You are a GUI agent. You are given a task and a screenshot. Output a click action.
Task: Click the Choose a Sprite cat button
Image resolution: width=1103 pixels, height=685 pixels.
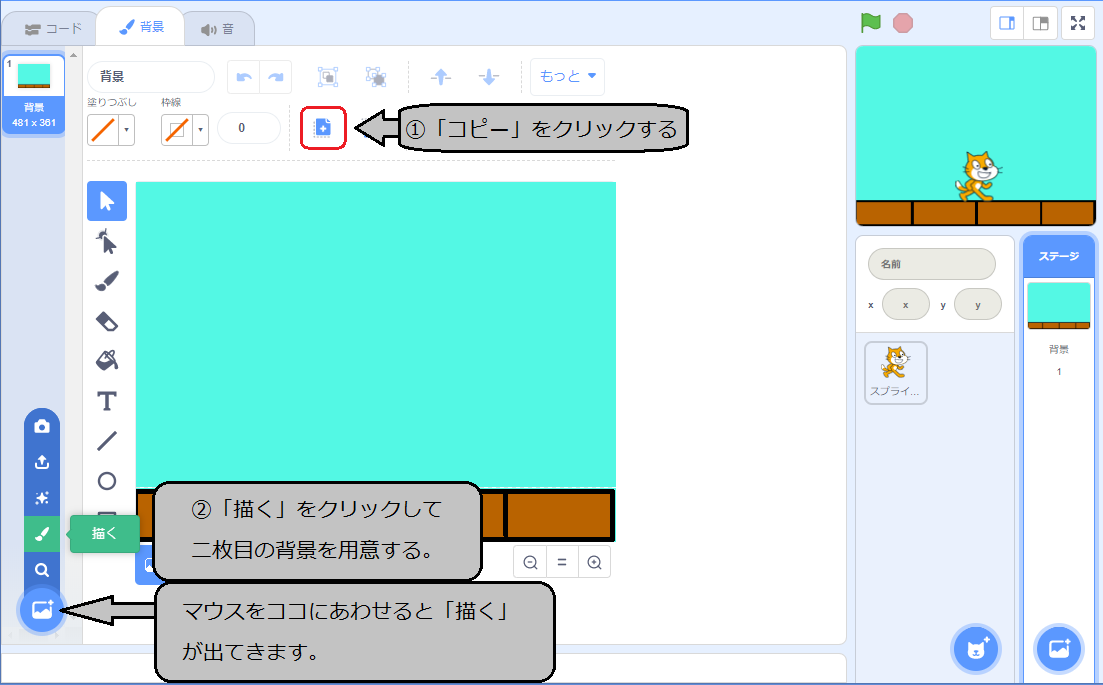(976, 648)
